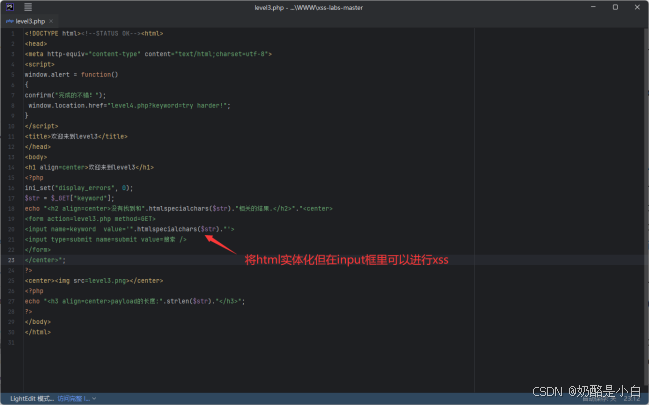This screenshot has width=650, height=406.
Task: Click the <h1 align=center> heading line
Action: pos(89,168)
